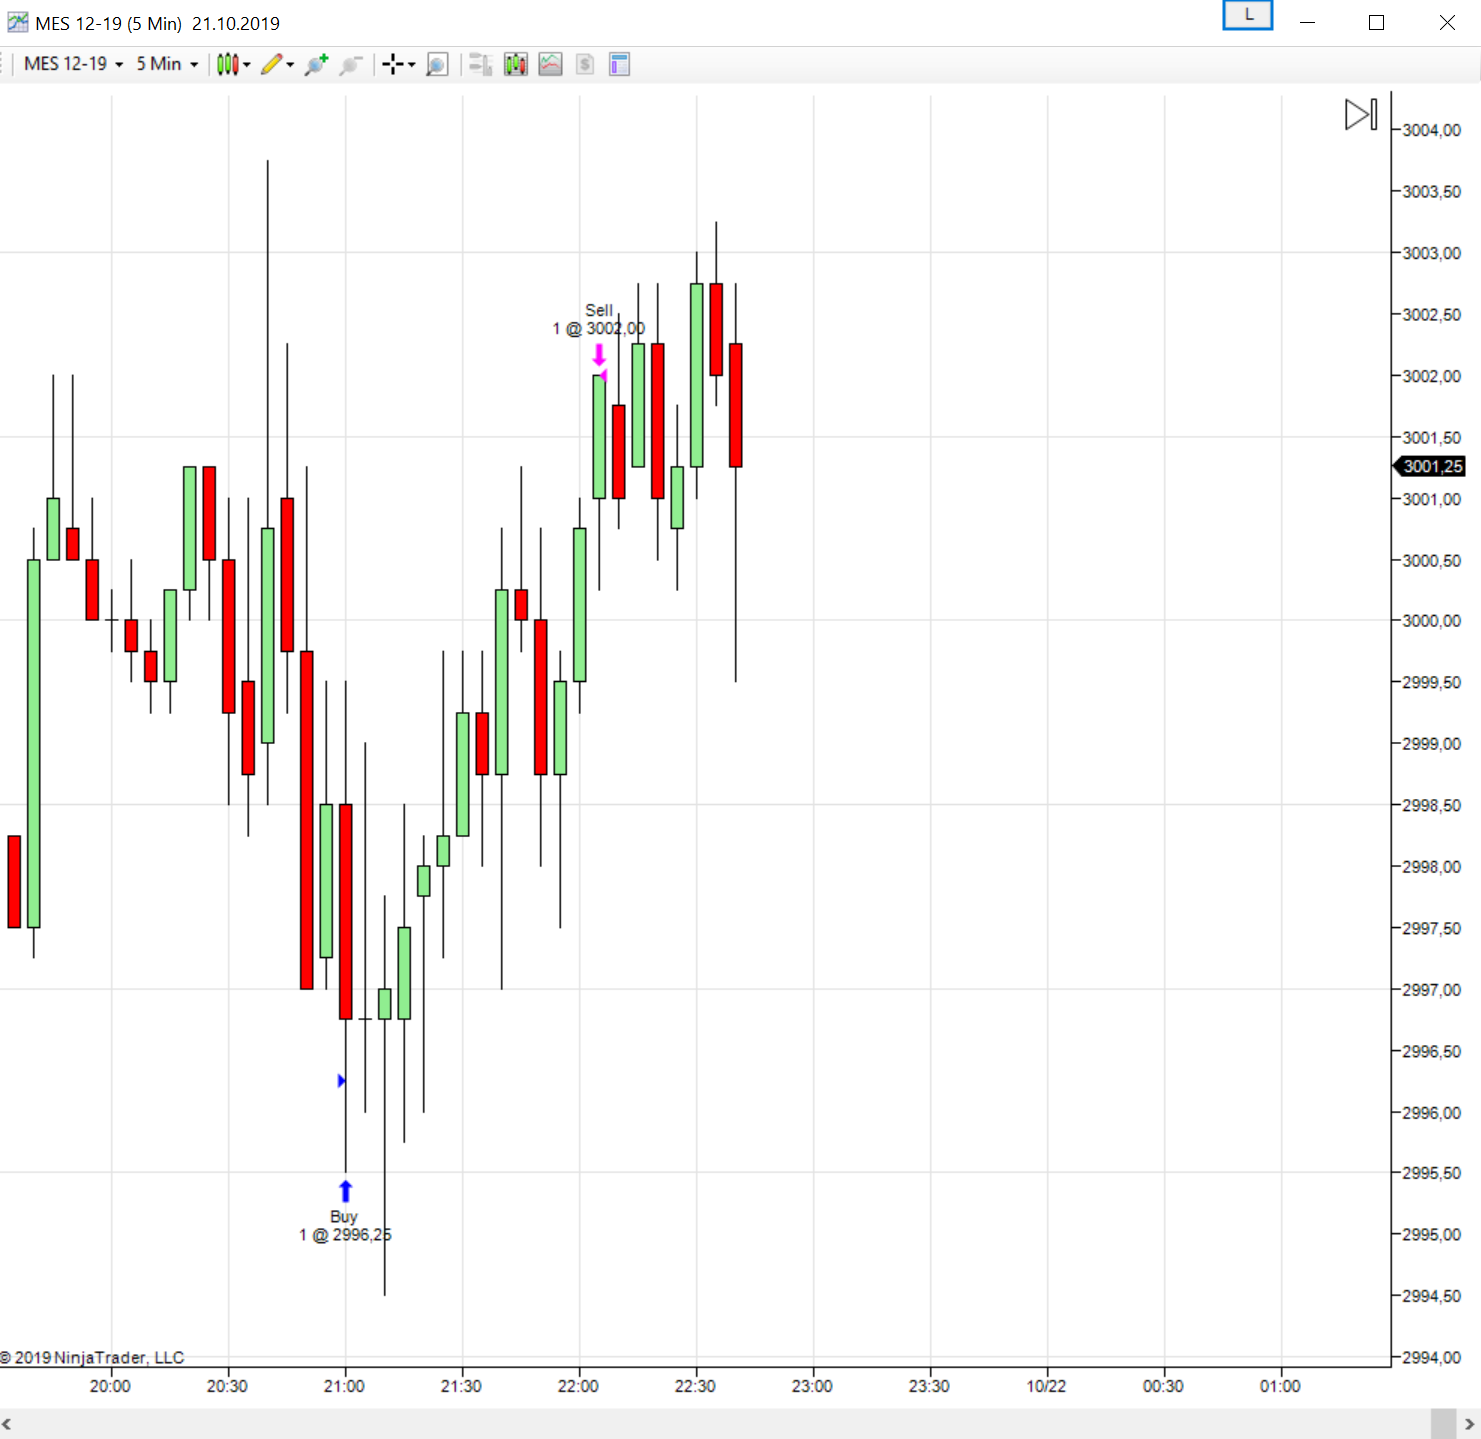The width and height of the screenshot is (1481, 1439).
Task: Click the 2997,00 price axis label
Action: (x=1432, y=989)
